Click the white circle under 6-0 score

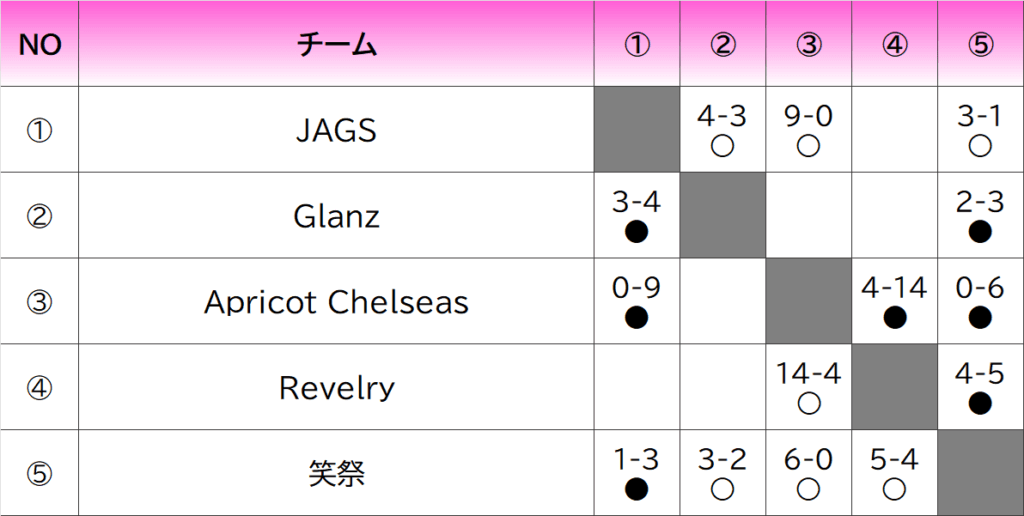(x=809, y=489)
